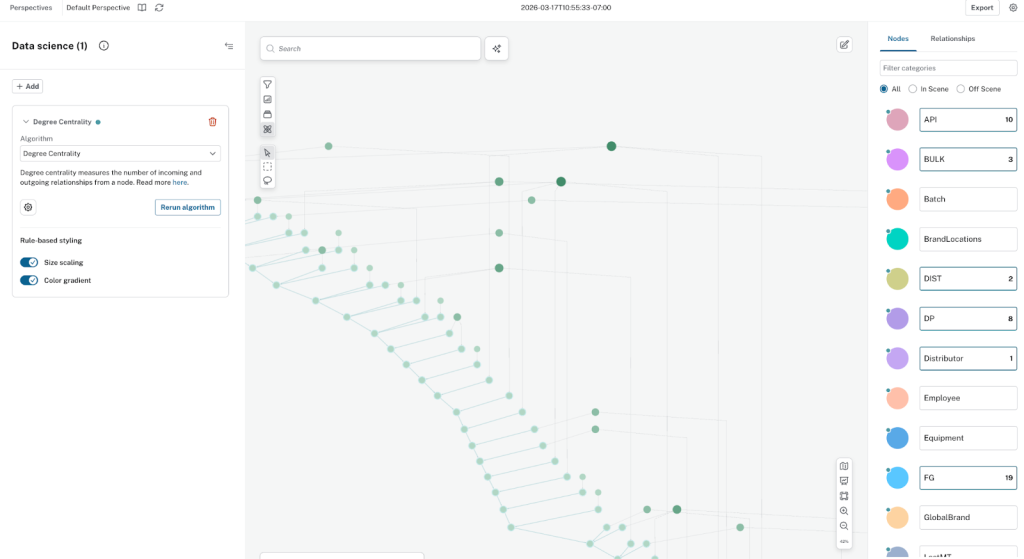Image resolution: width=1024 pixels, height=559 pixels.
Task: Click the Filter categories input field
Action: (947, 68)
